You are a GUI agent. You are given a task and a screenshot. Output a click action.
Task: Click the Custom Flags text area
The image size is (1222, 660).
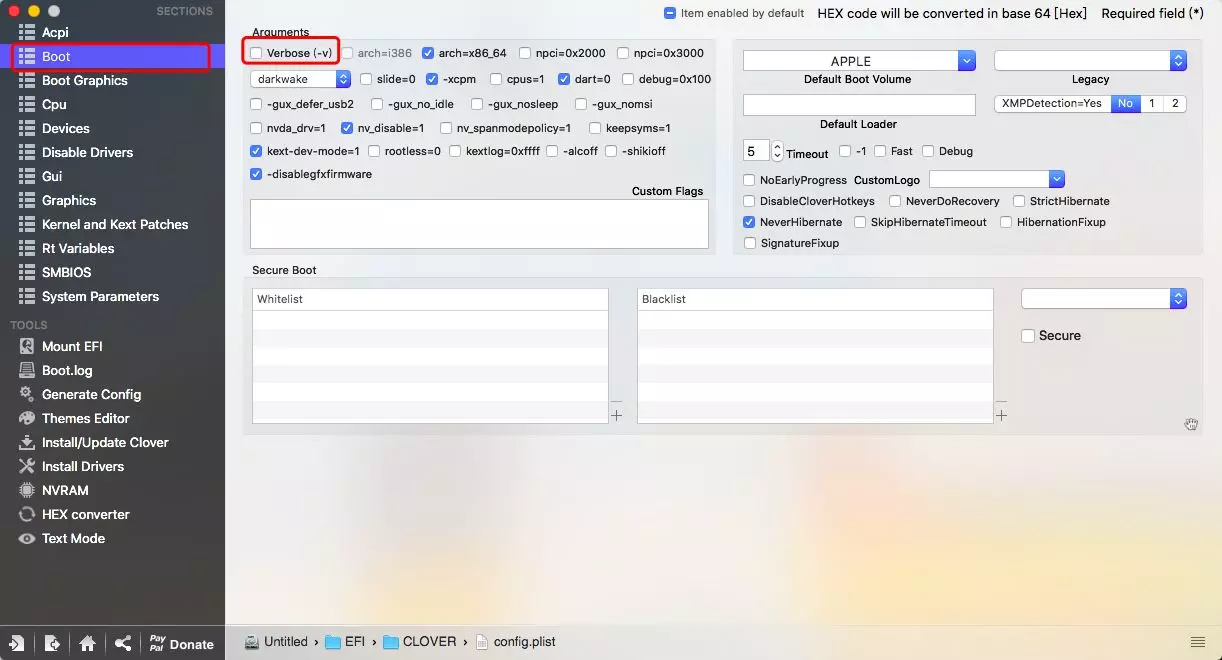pos(479,223)
